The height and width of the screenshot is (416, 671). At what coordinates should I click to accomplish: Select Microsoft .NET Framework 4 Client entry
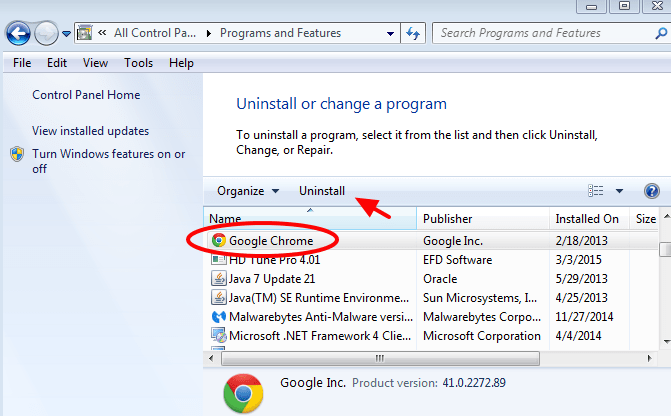320,336
